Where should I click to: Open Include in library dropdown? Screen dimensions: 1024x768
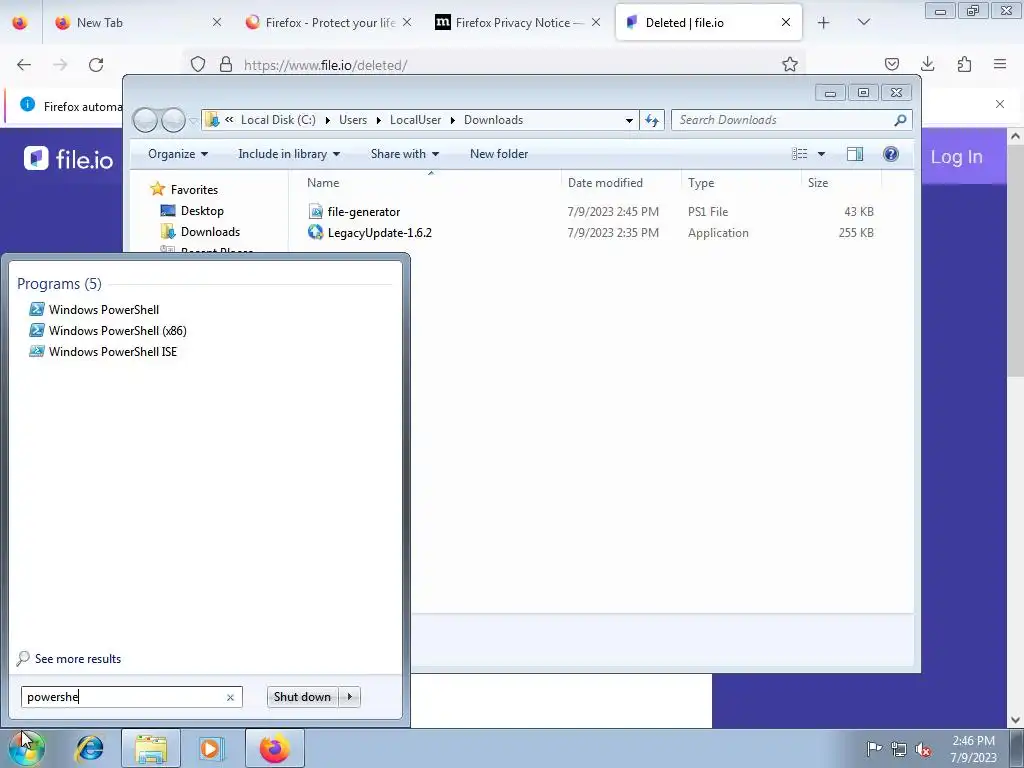289,153
